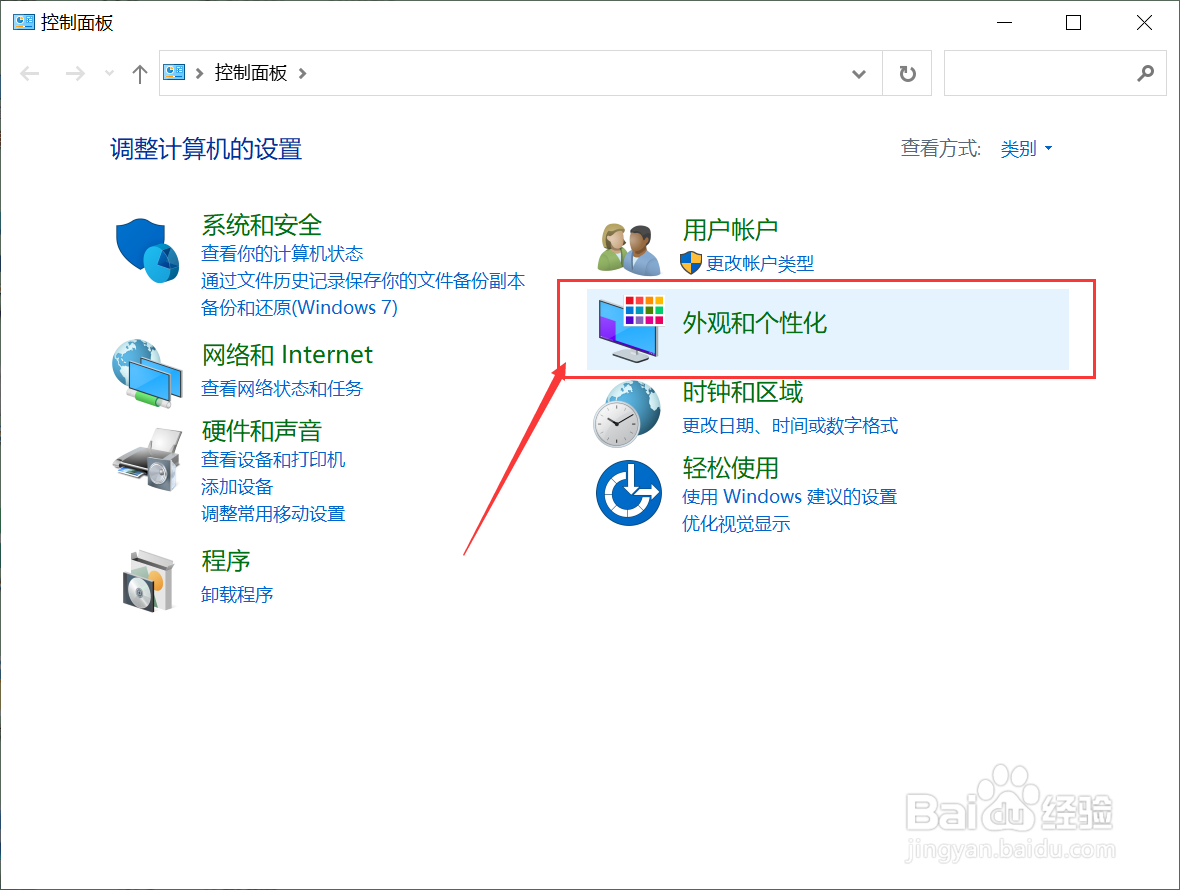
Task: Click the 用户帐户 people icon
Action: point(627,245)
